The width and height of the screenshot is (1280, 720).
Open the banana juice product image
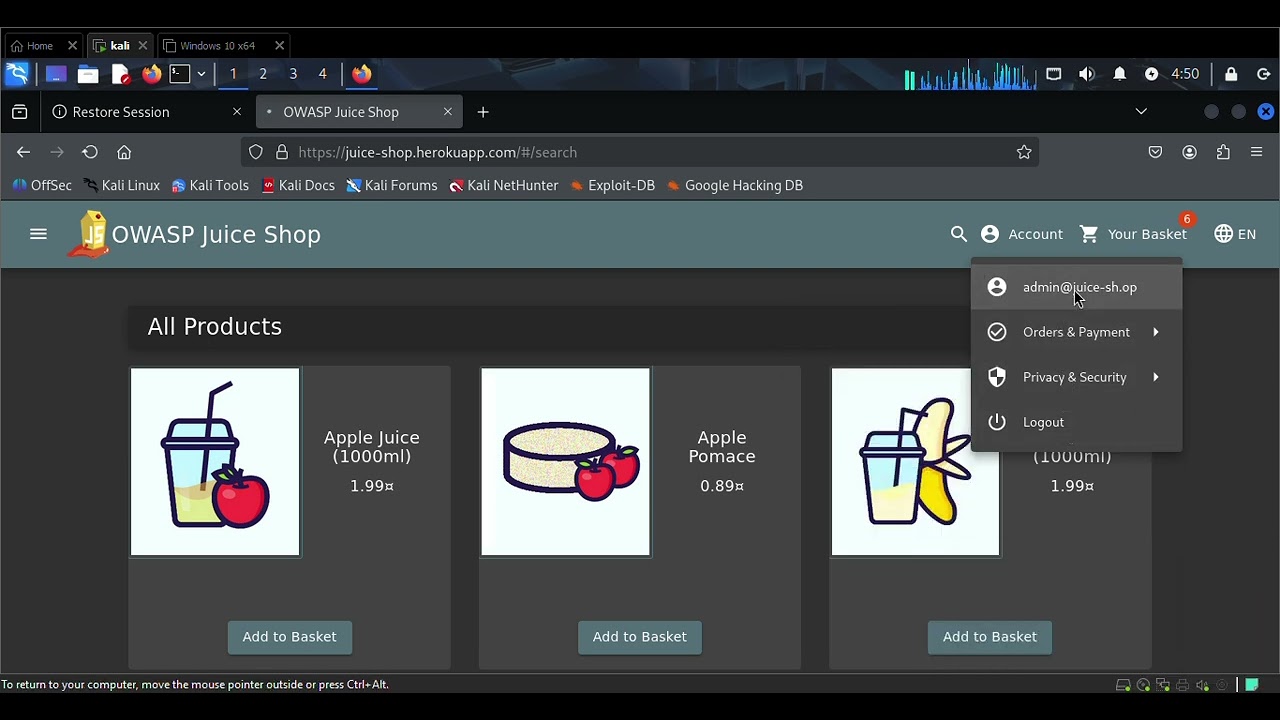coord(916,462)
